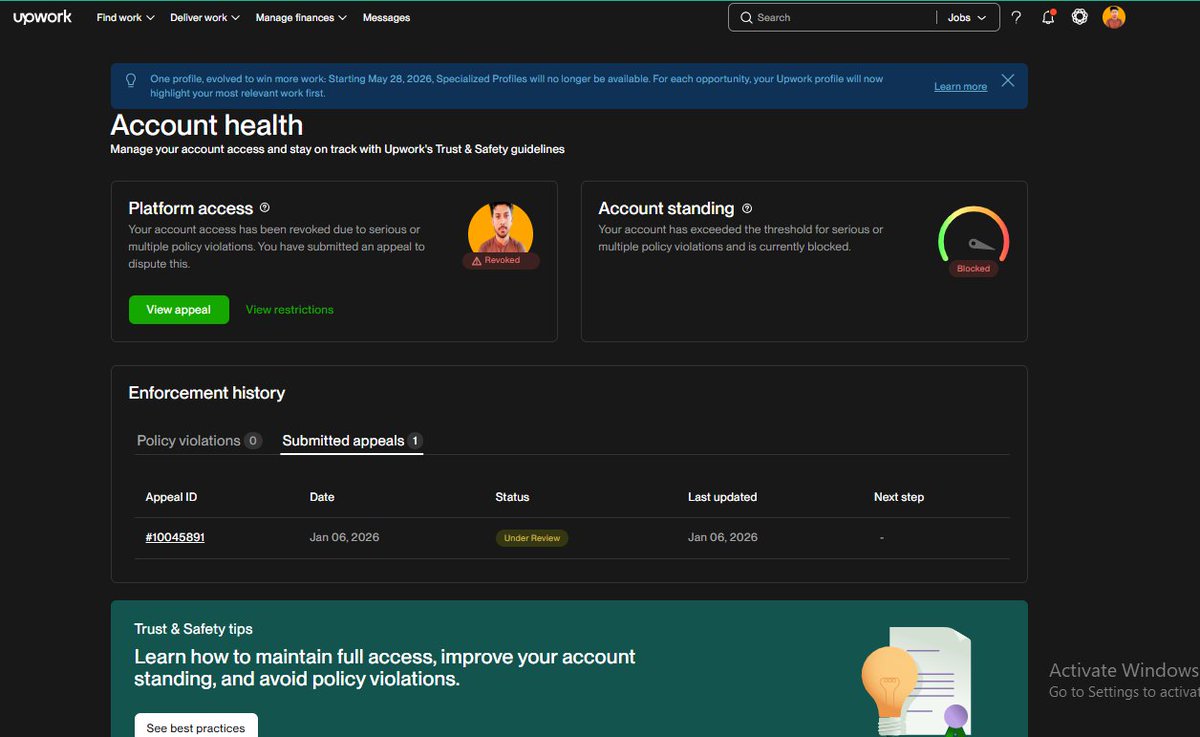Click the magnifying glass search icon
1200x737 pixels.
point(747,18)
